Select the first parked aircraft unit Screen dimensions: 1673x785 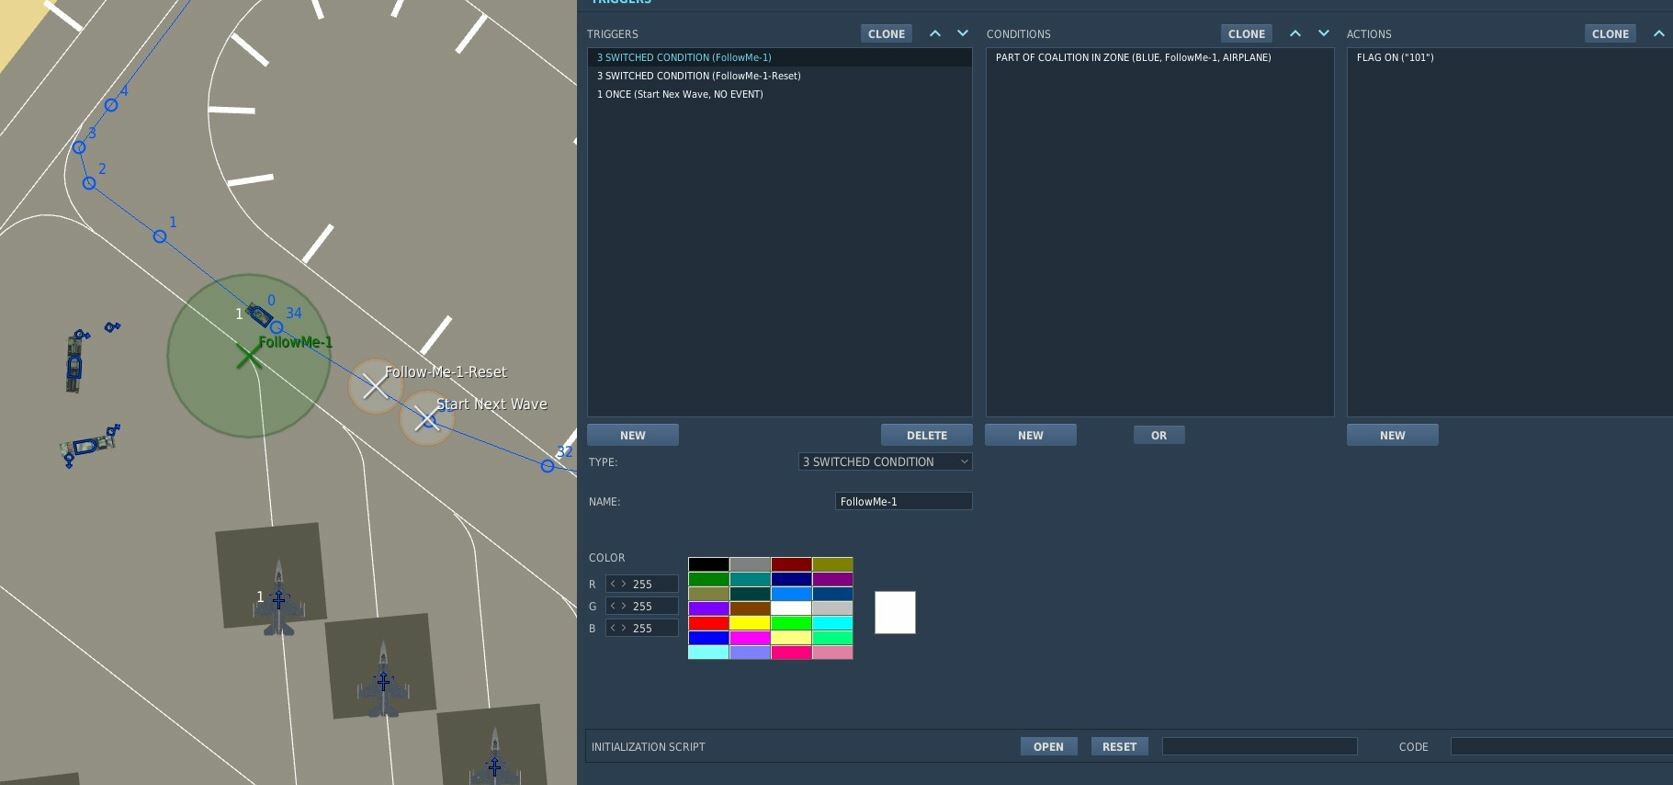point(279,598)
